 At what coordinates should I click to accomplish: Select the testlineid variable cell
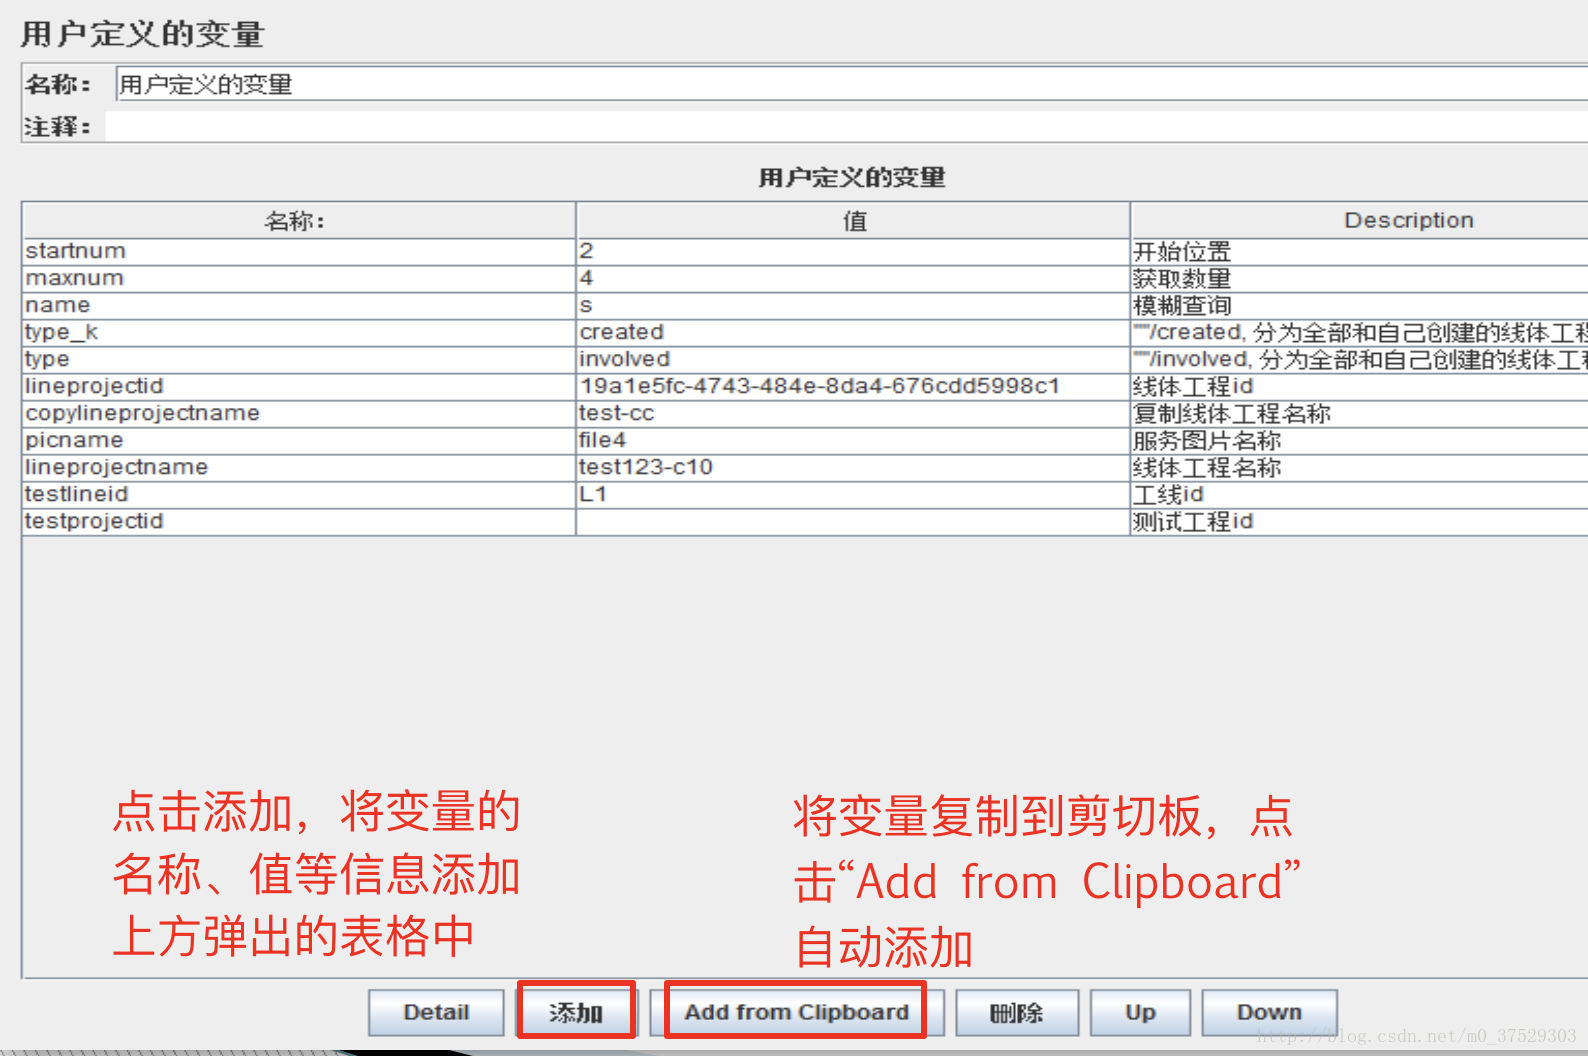[298, 494]
